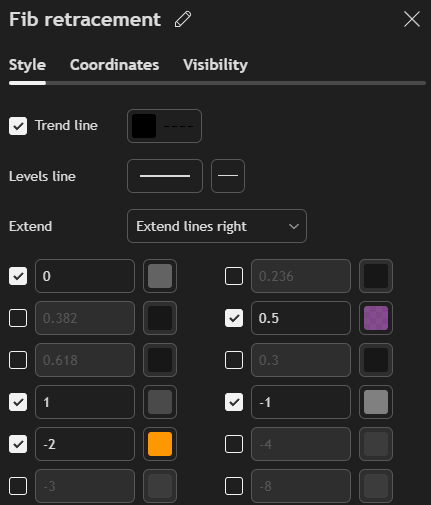Open gray color swatch for level 1

(x=160, y=402)
